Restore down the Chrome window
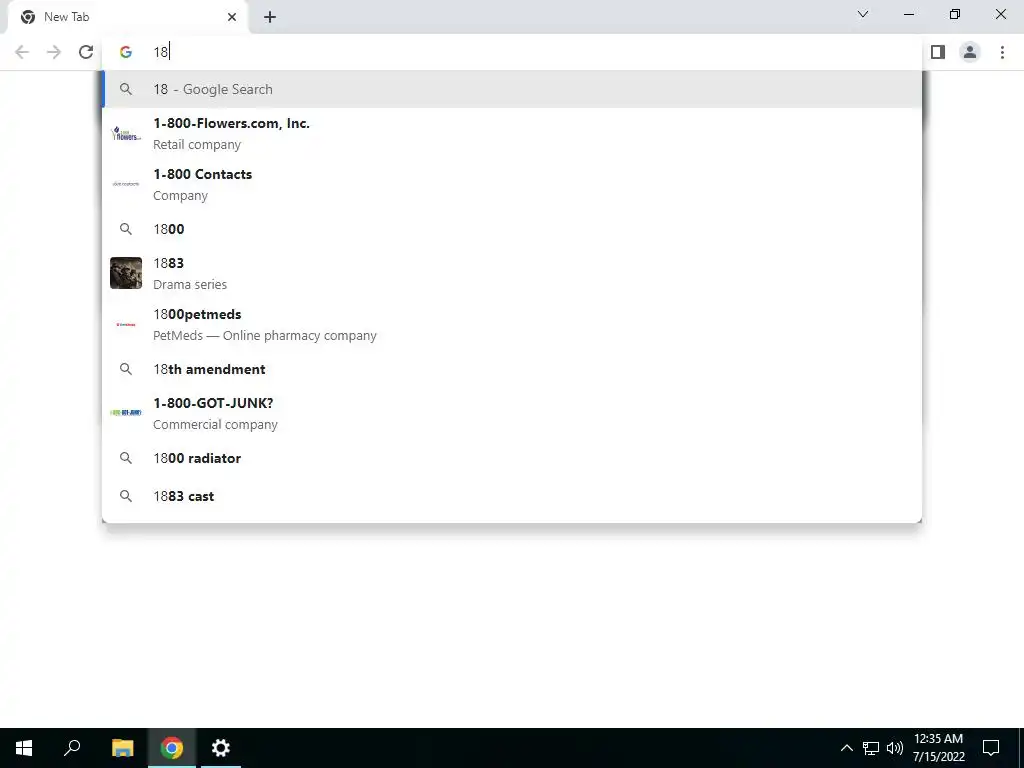 point(955,14)
